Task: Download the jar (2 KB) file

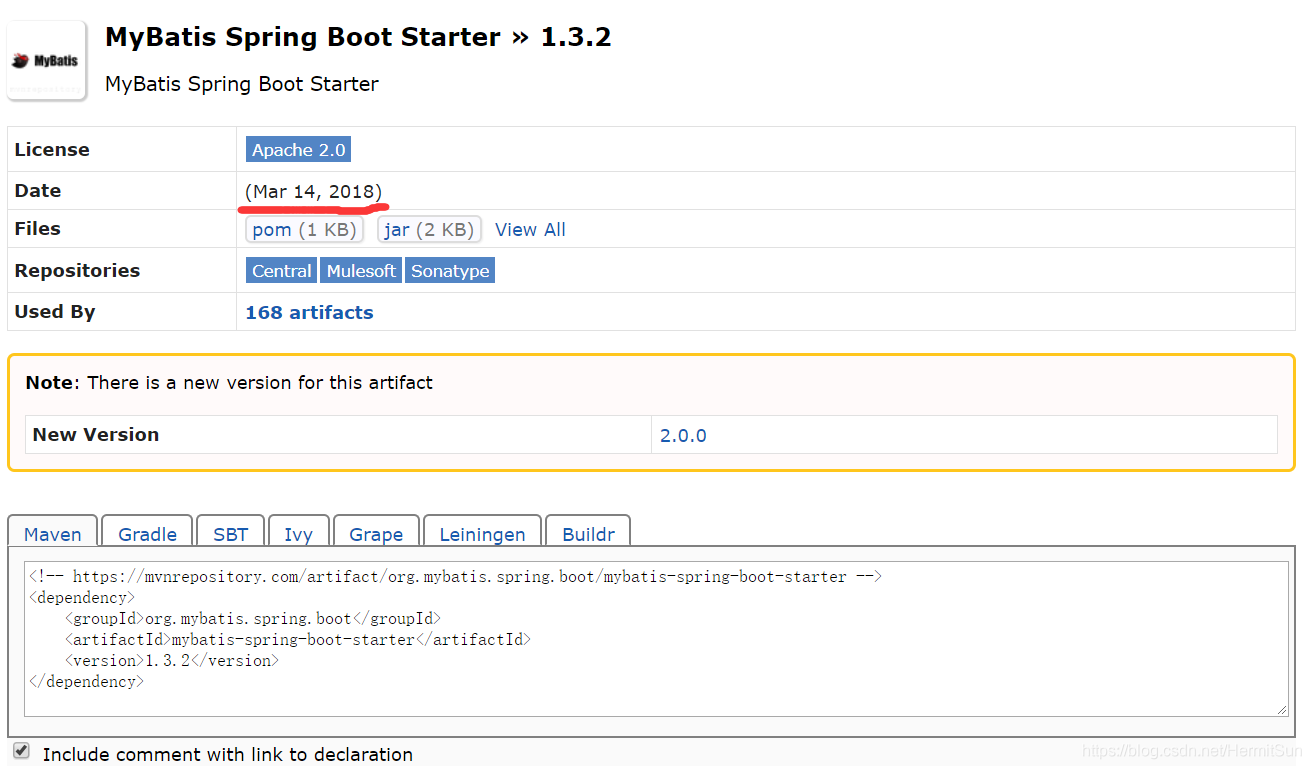Action: pos(429,230)
